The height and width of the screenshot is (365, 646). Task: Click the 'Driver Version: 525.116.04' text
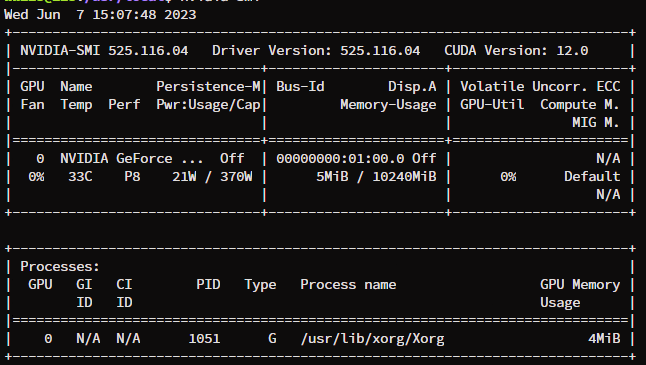point(316,51)
